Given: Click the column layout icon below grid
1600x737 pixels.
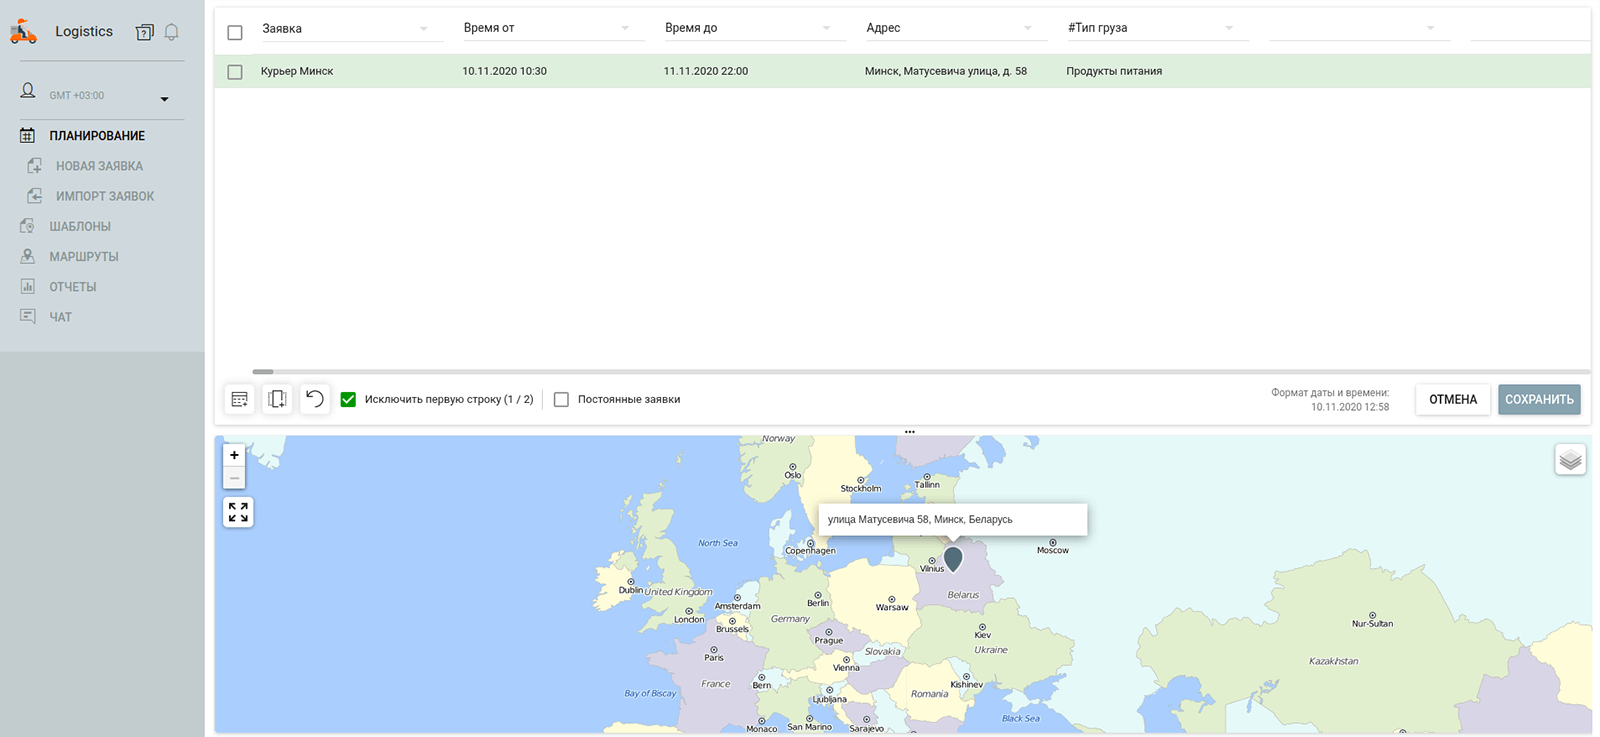Looking at the screenshot, I should (x=277, y=399).
